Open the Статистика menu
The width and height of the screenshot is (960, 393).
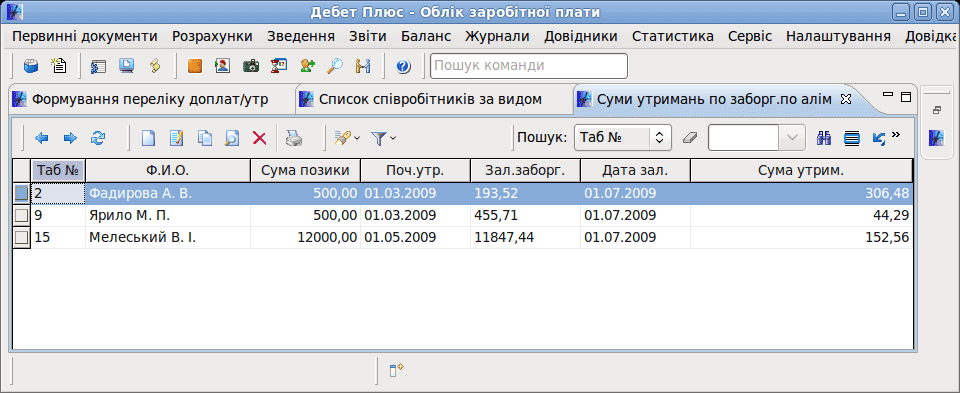click(673, 36)
